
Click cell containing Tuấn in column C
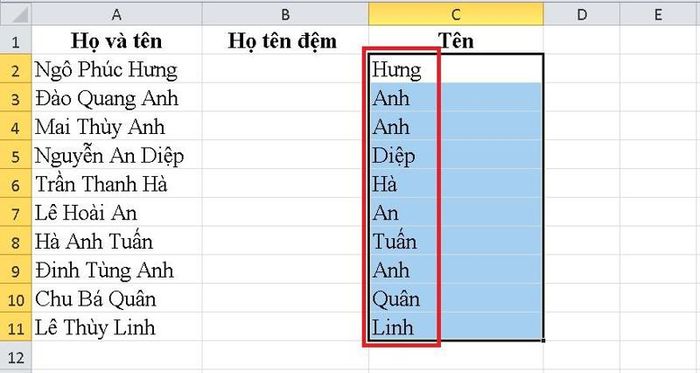tap(456, 241)
